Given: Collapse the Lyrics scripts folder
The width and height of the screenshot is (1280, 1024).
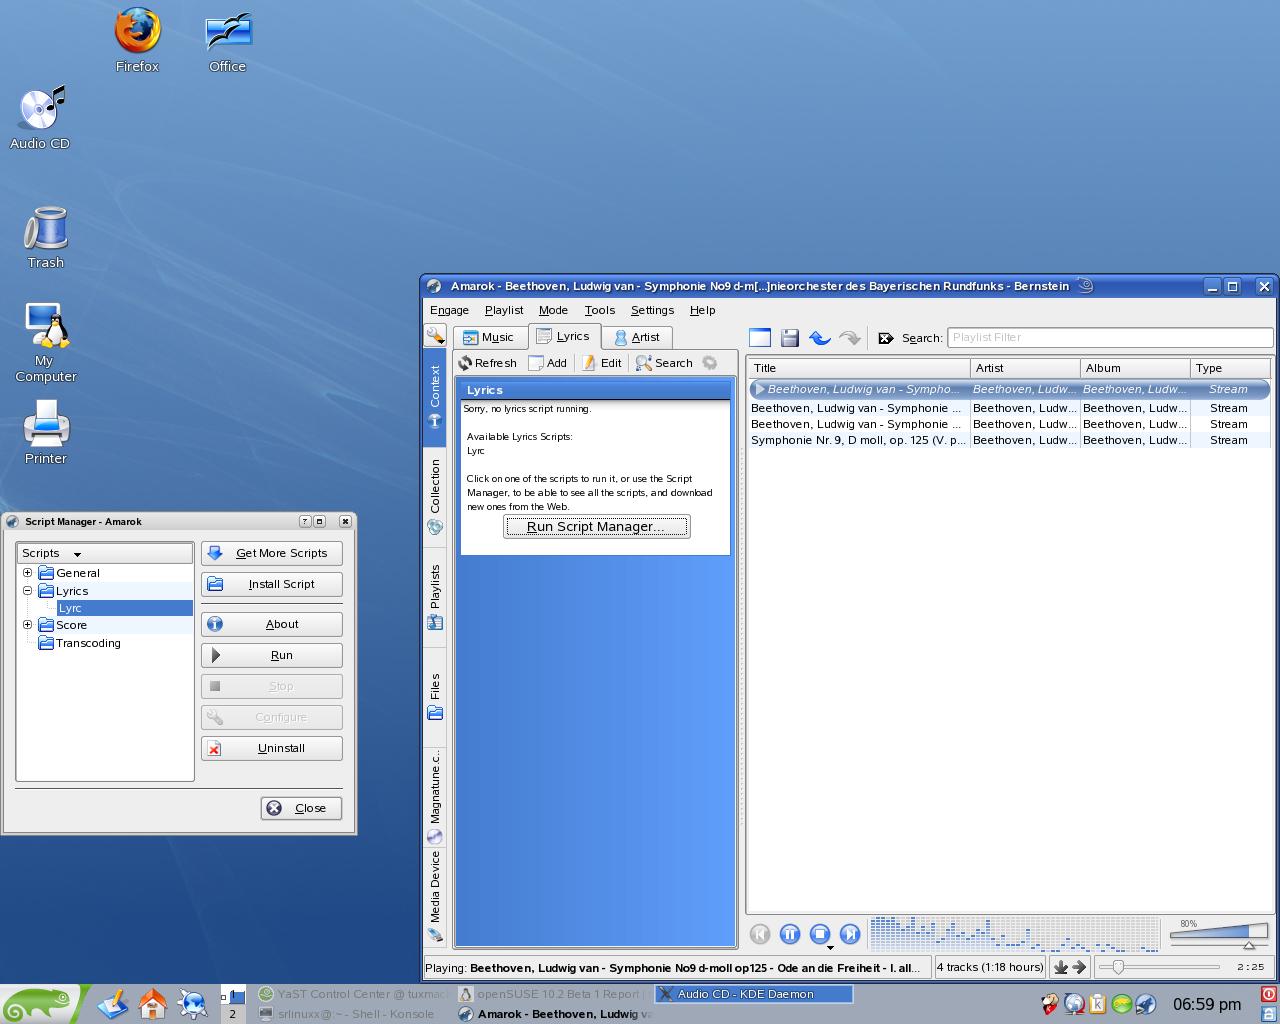Looking at the screenshot, I should [28, 591].
